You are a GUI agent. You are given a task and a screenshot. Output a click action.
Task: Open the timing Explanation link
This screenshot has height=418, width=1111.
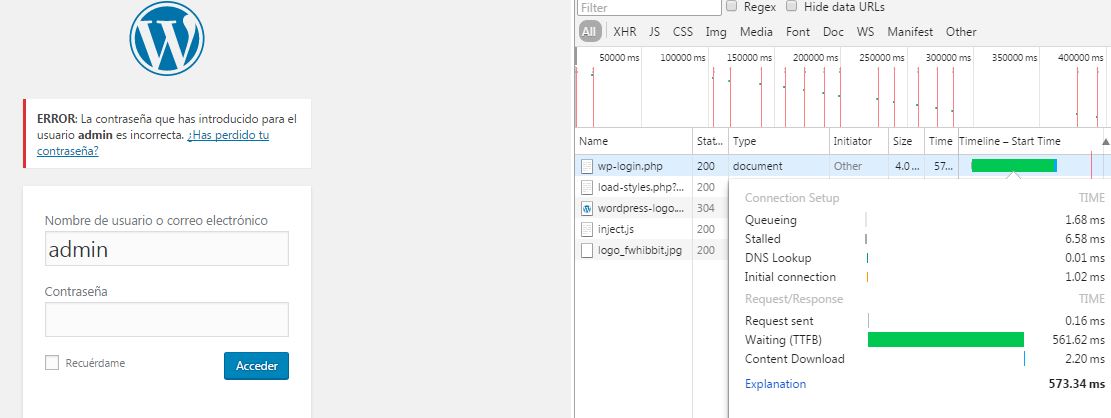(x=775, y=384)
